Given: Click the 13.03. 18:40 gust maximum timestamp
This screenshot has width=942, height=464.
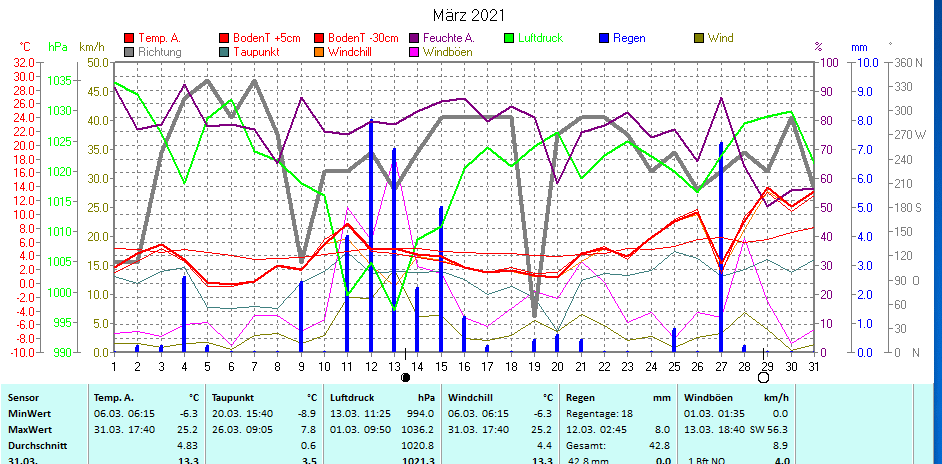Looking at the screenshot, I should pyautogui.click(x=713, y=430).
